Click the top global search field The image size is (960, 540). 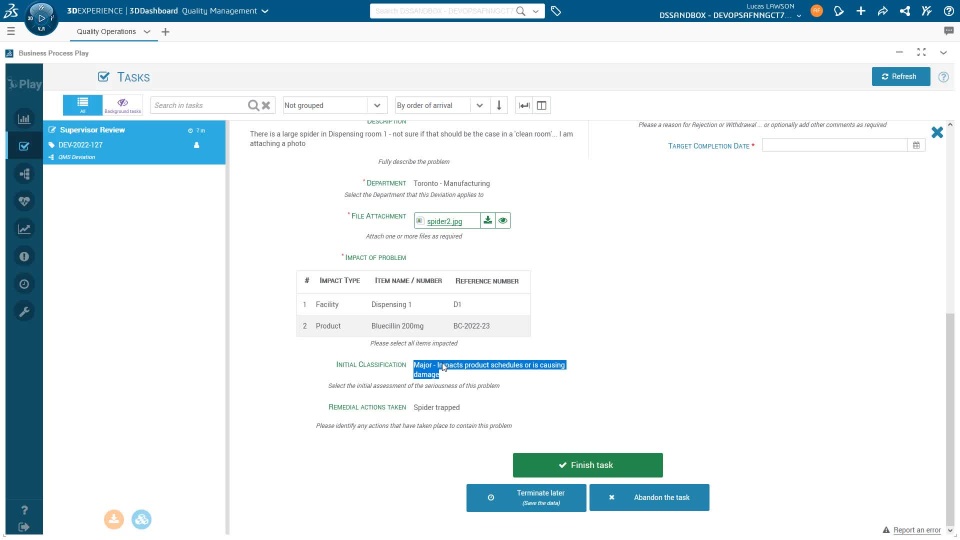coord(444,11)
